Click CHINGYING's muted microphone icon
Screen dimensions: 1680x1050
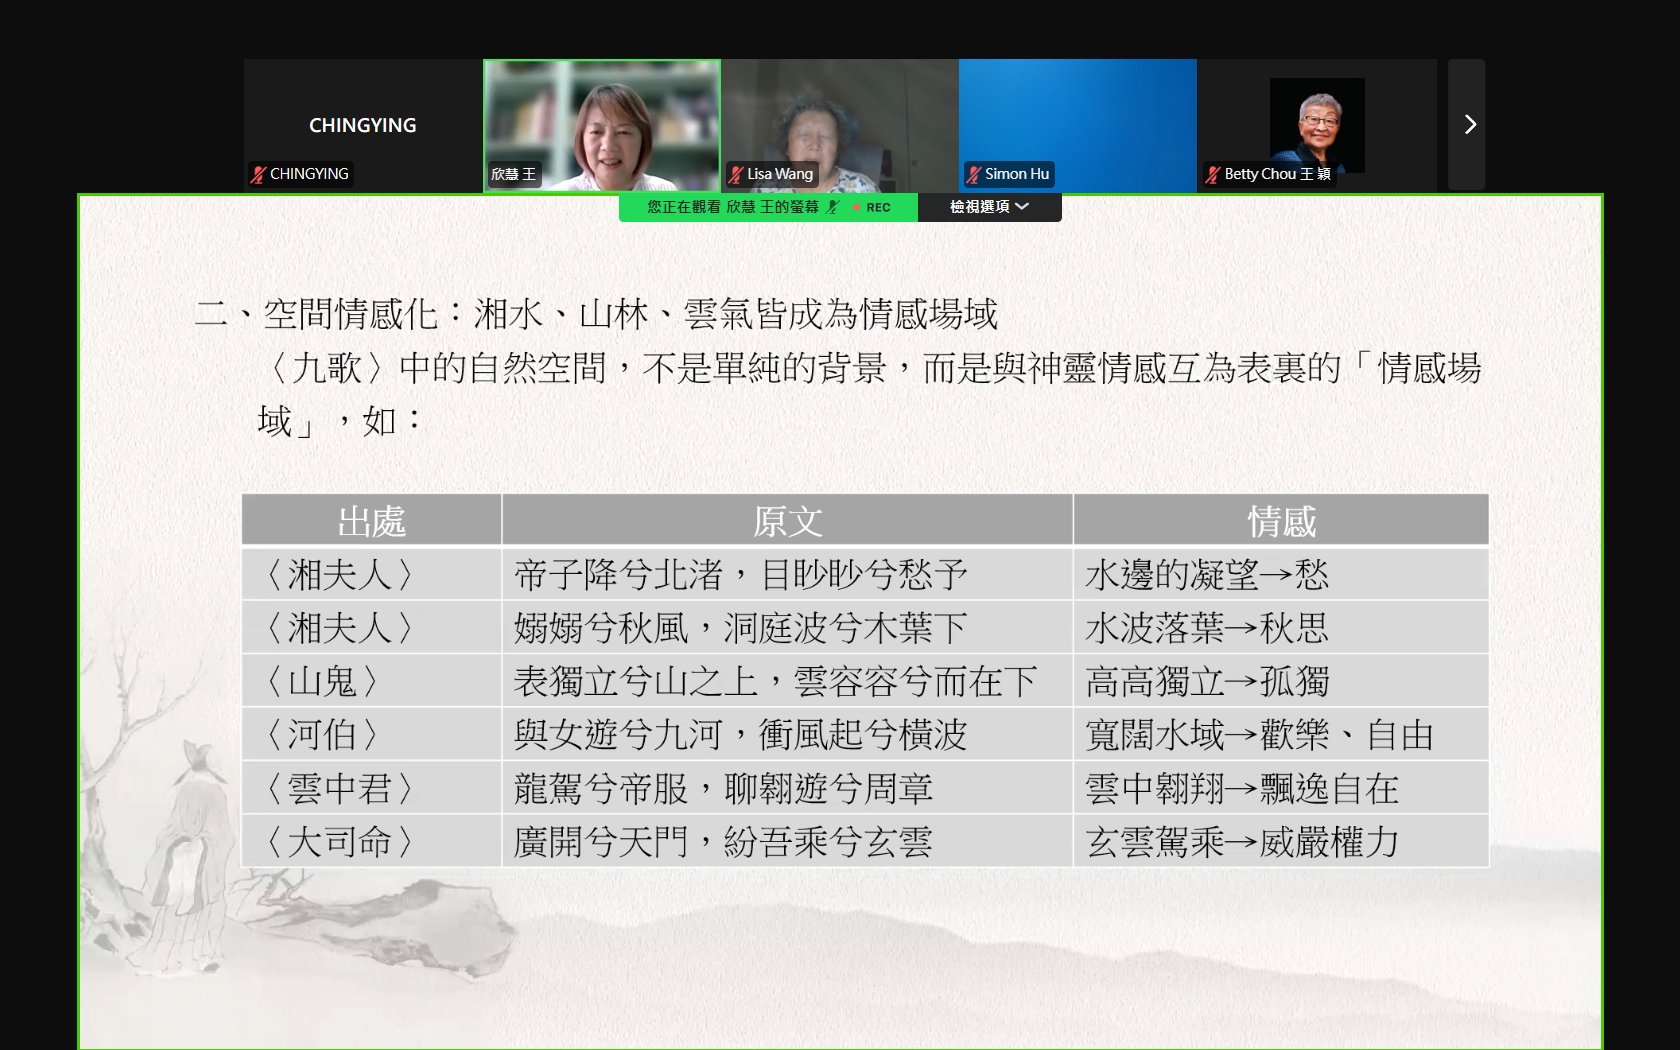pos(258,174)
